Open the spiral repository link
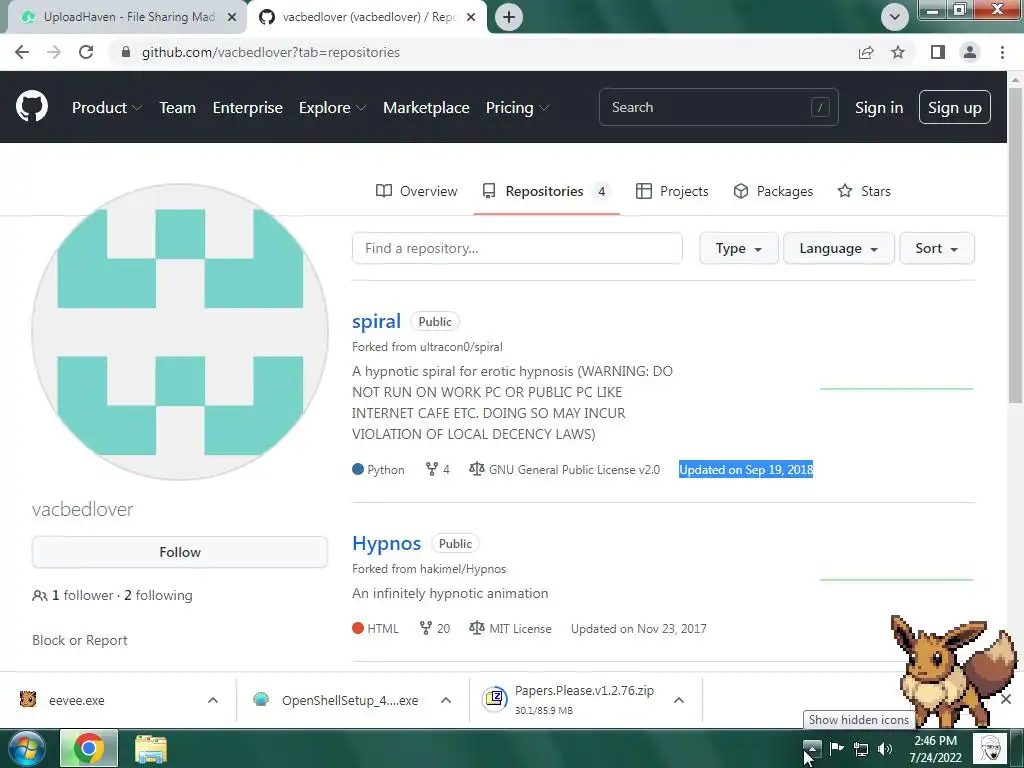This screenshot has width=1024, height=768. [376, 321]
